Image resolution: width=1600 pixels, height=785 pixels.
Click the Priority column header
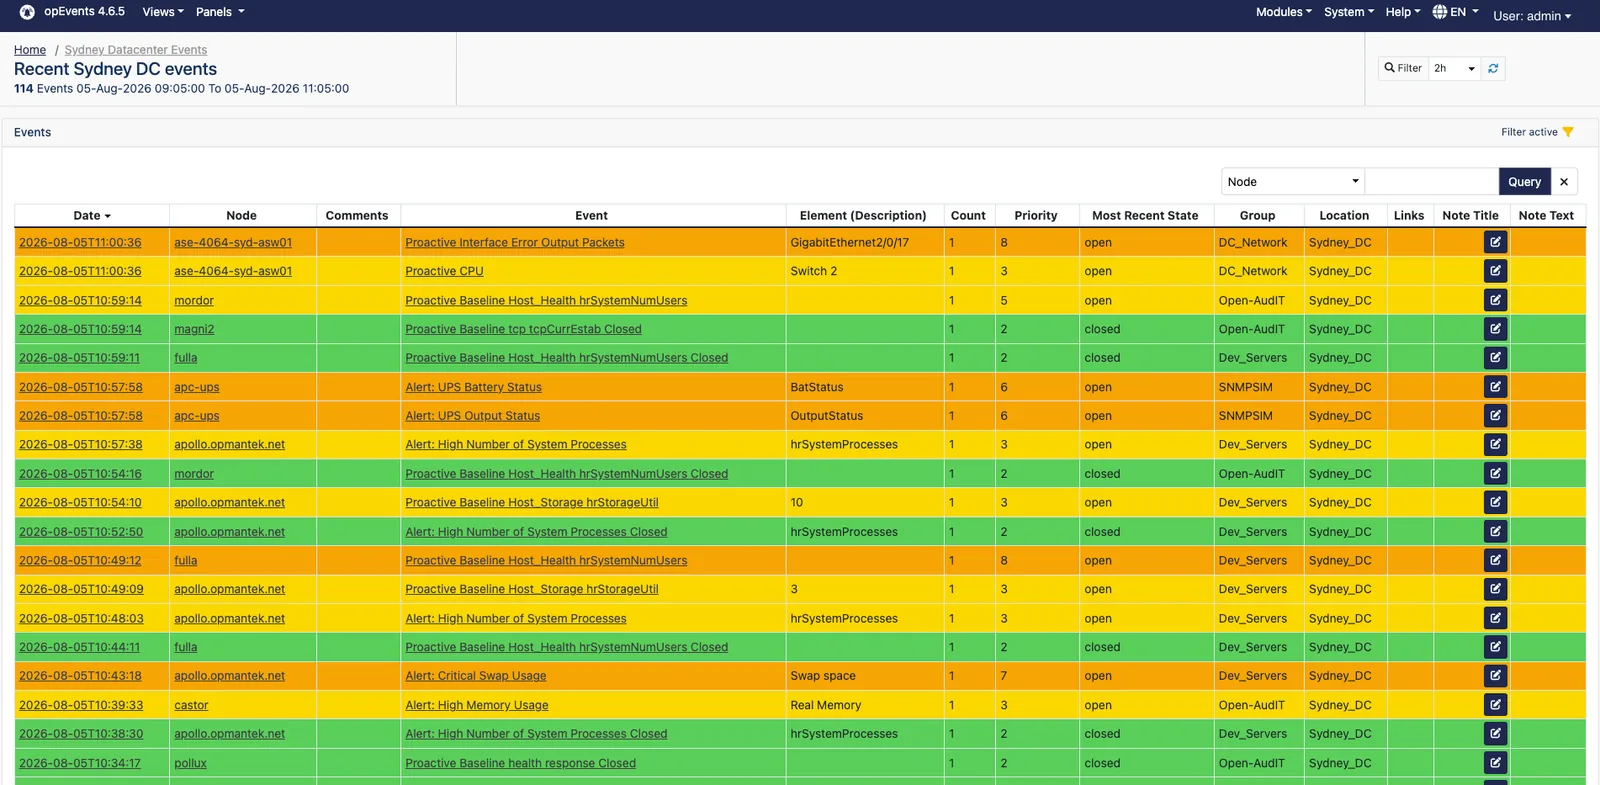[x=1035, y=215]
